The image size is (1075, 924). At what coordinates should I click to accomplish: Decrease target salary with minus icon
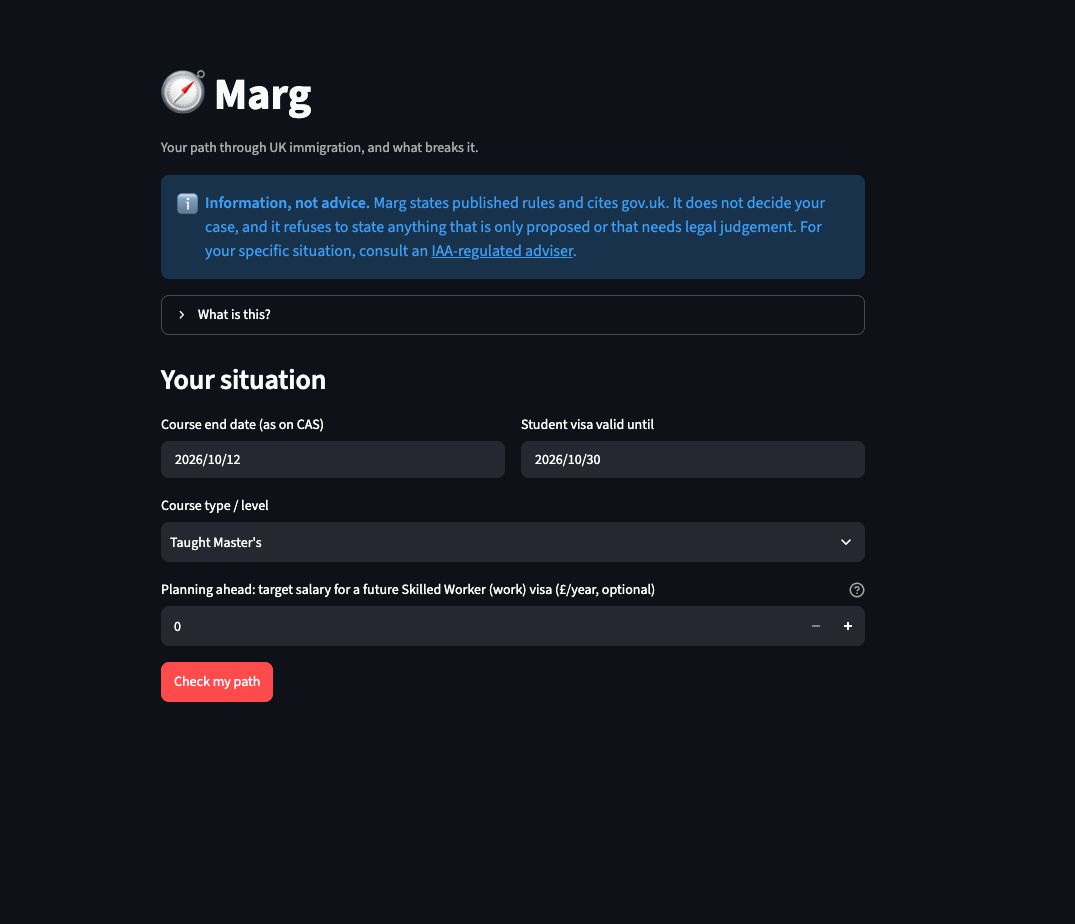click(816, 626)
